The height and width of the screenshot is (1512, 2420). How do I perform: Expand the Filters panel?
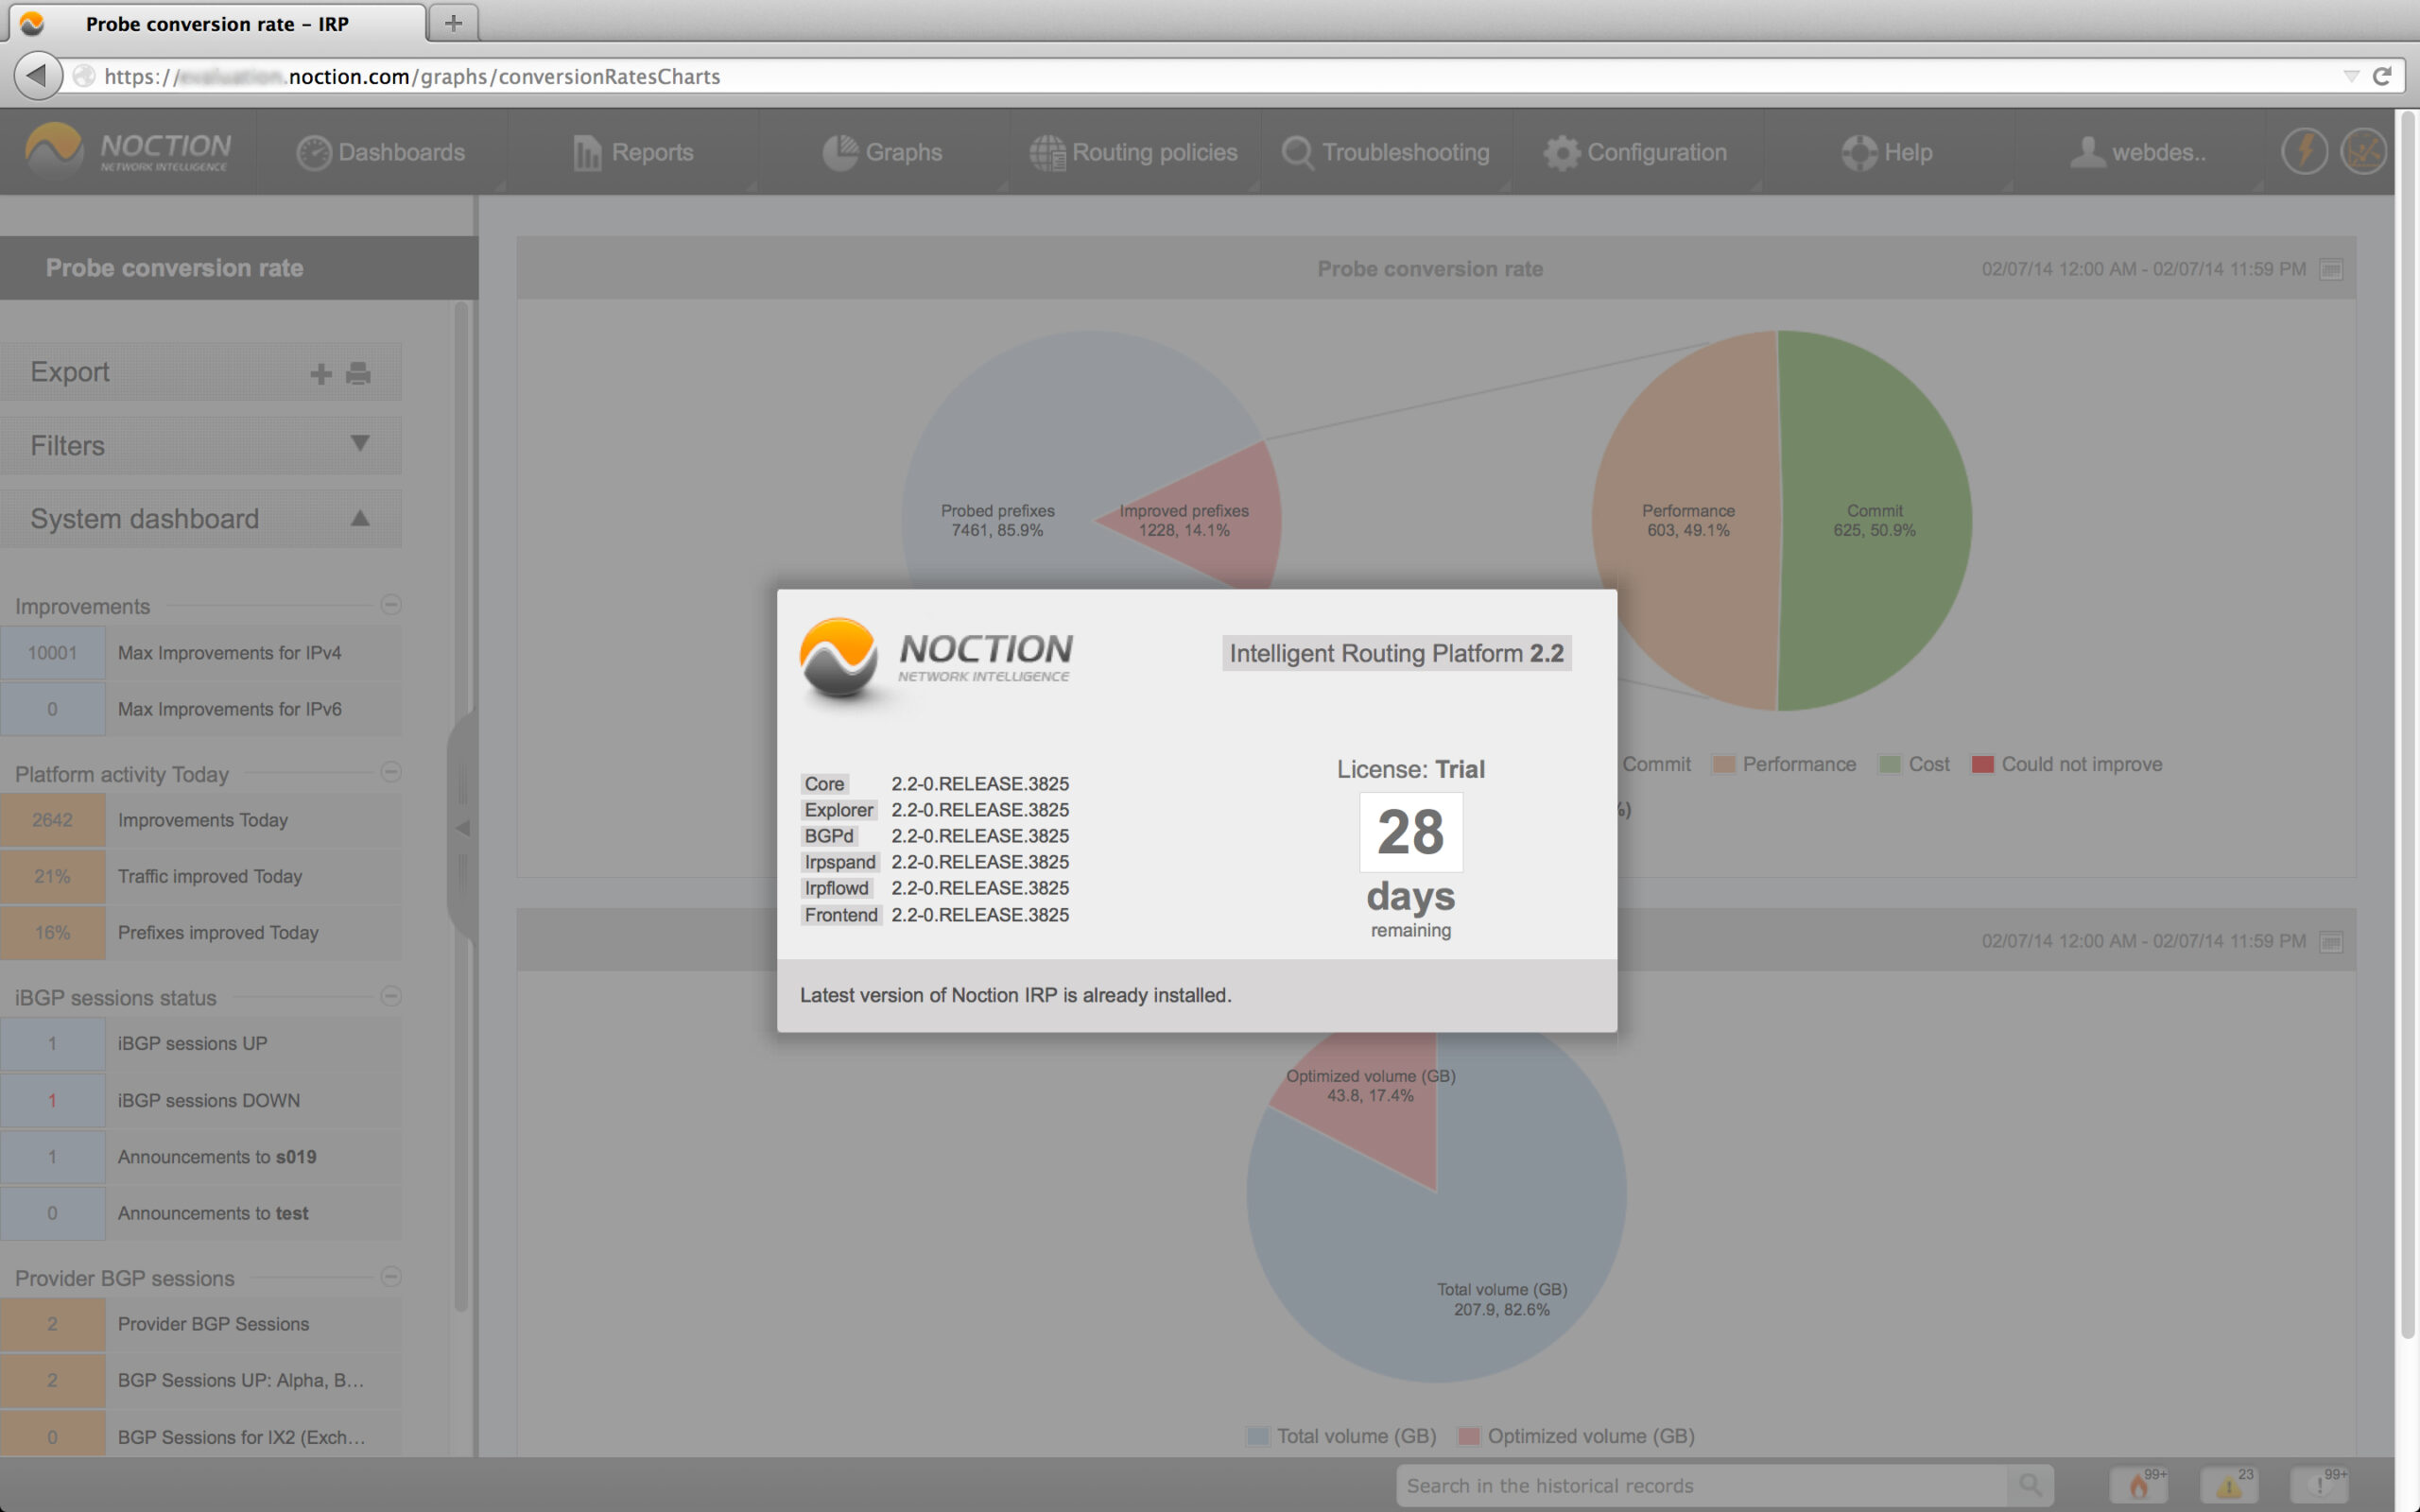coord(360,443)
